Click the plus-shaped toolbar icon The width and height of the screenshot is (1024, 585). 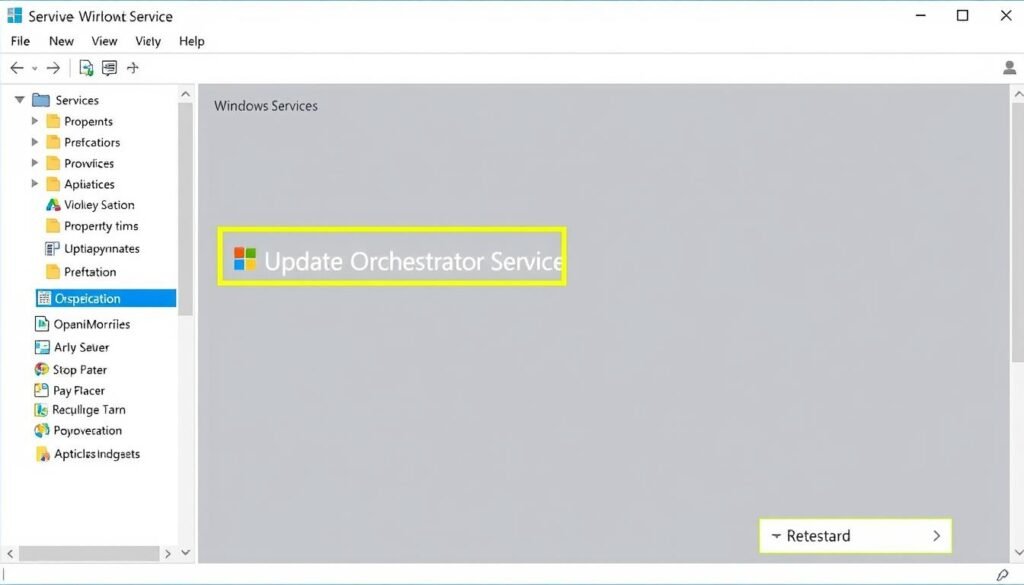point(133,68)
